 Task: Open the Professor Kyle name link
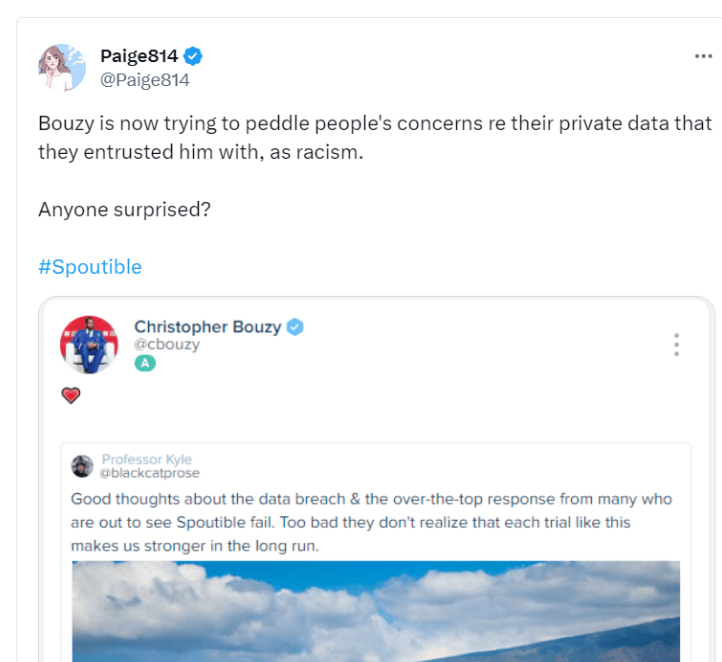(x=146, y=459)
